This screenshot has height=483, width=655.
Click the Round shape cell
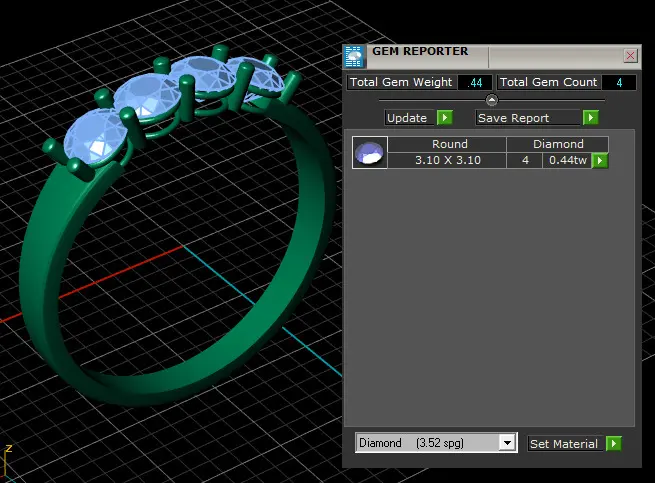click(447, 144)
